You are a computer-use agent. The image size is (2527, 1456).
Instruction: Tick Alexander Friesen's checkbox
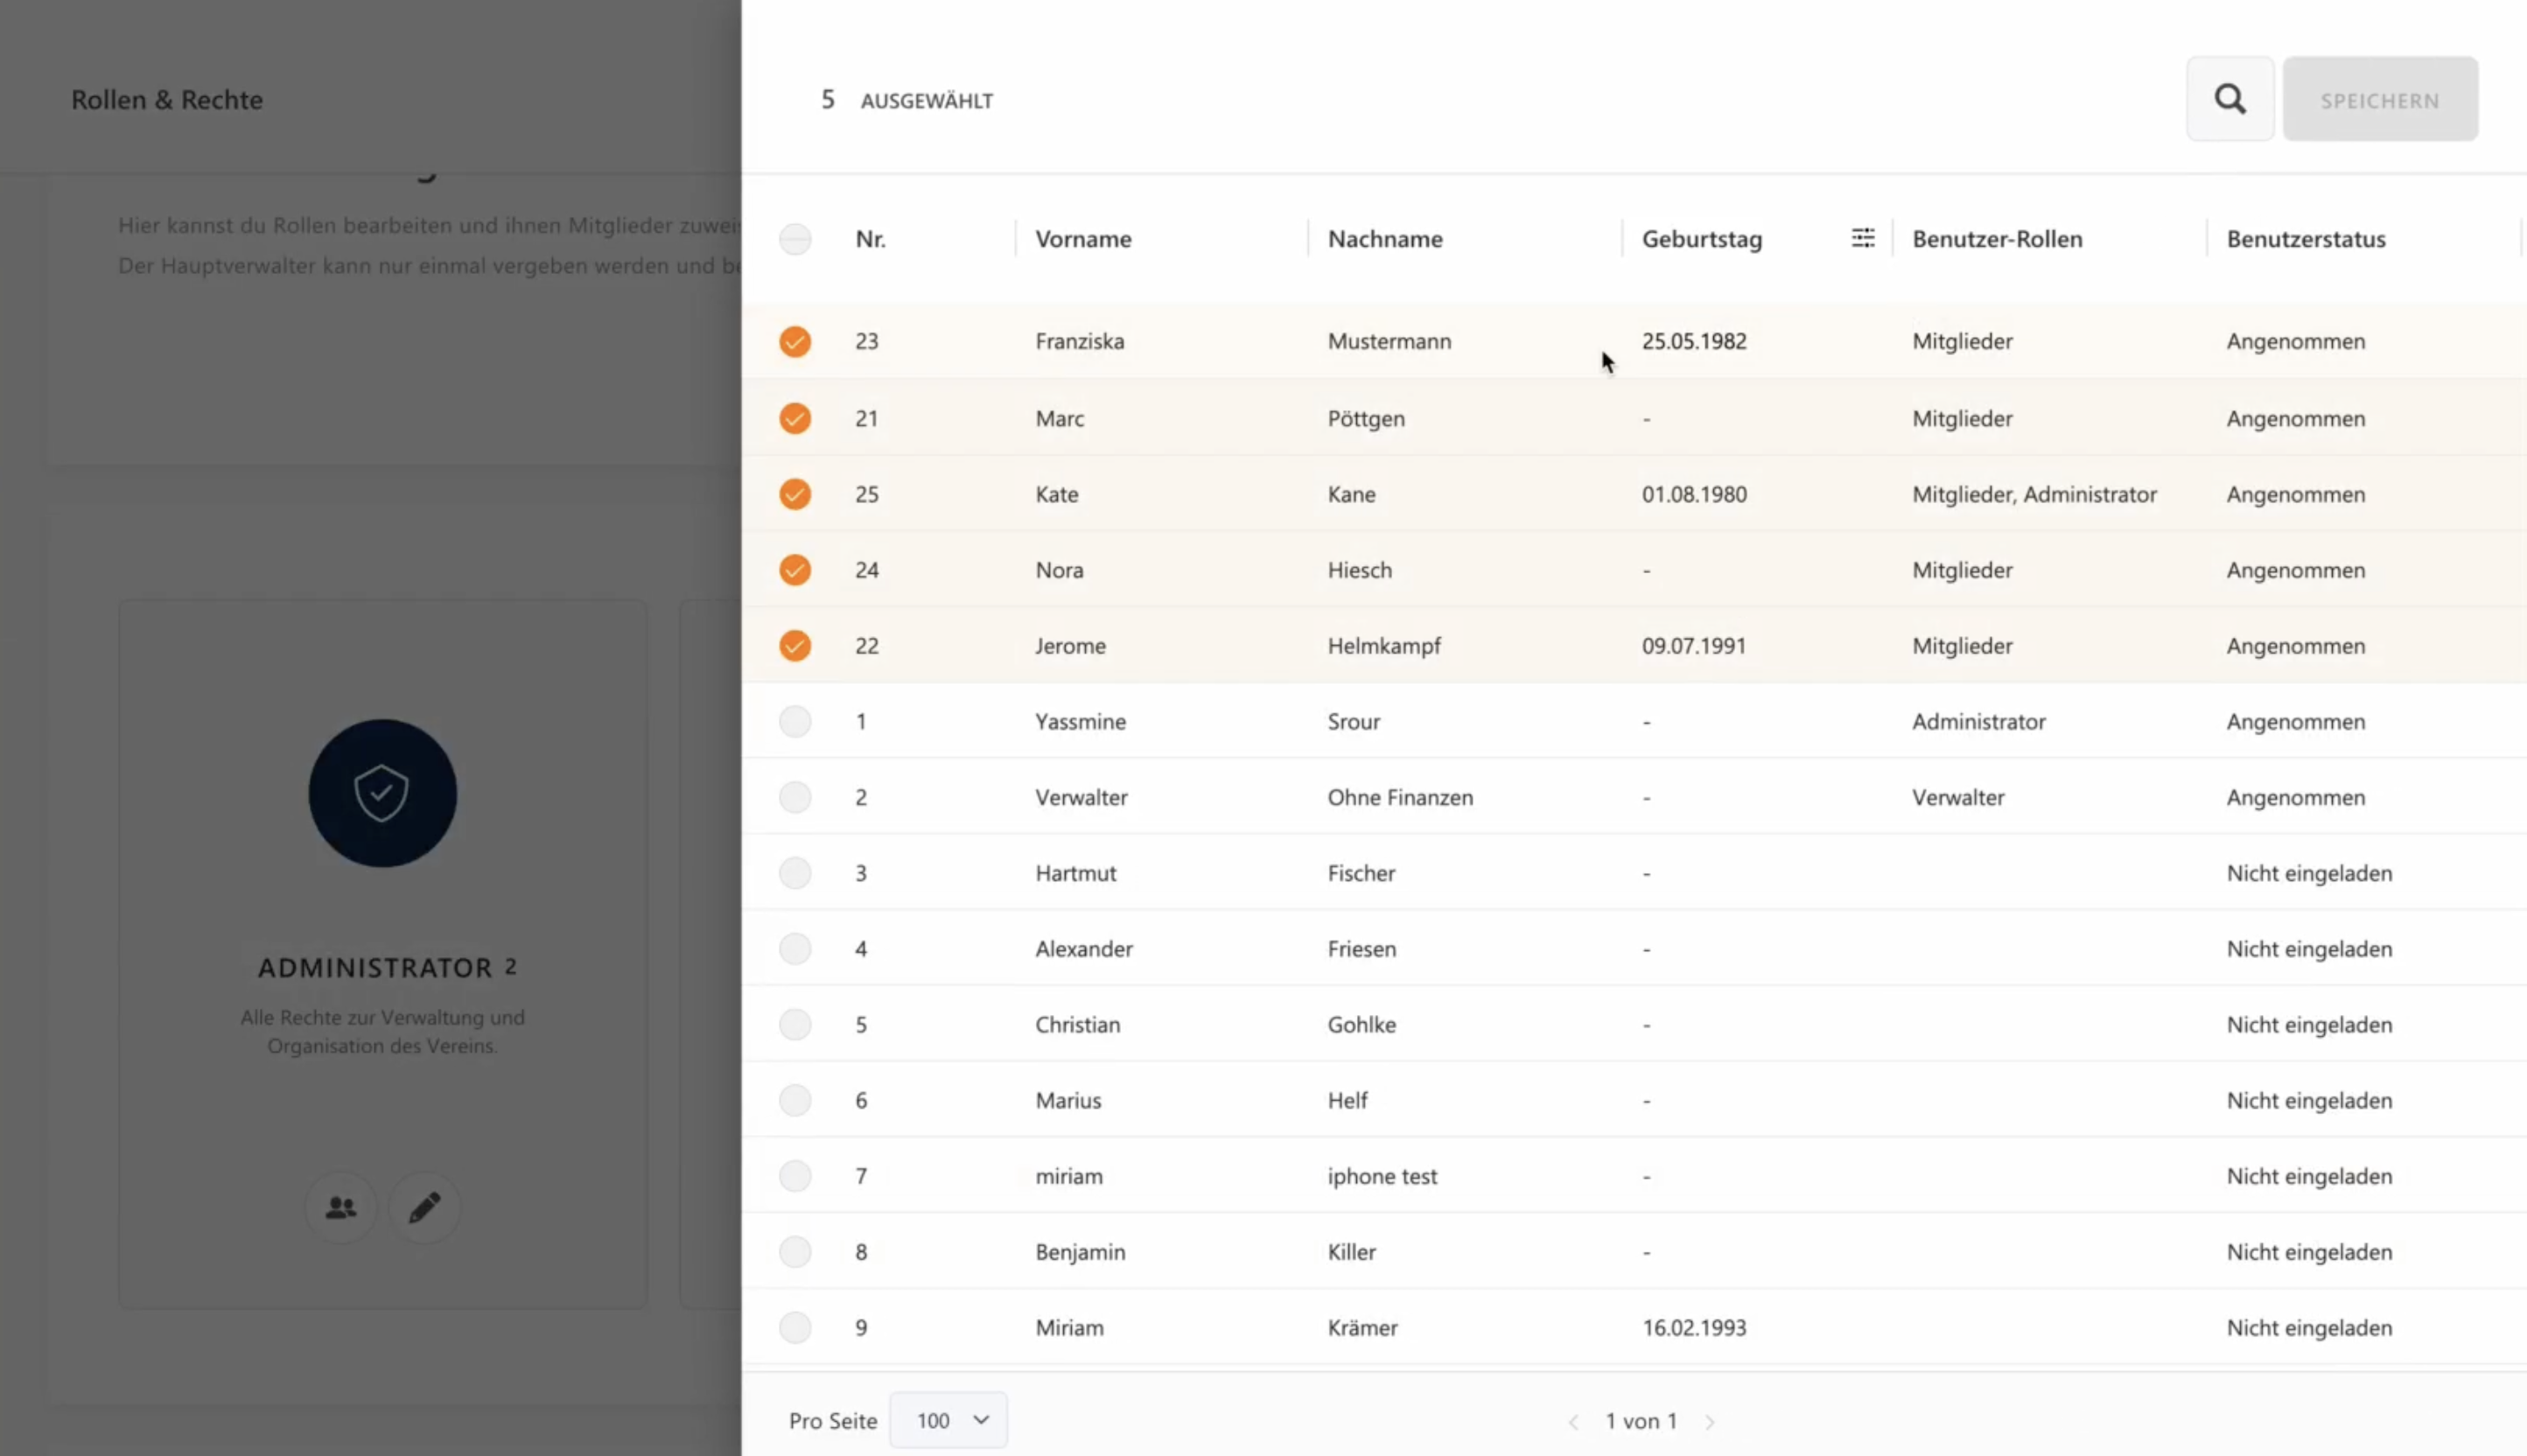click(795, 948)
